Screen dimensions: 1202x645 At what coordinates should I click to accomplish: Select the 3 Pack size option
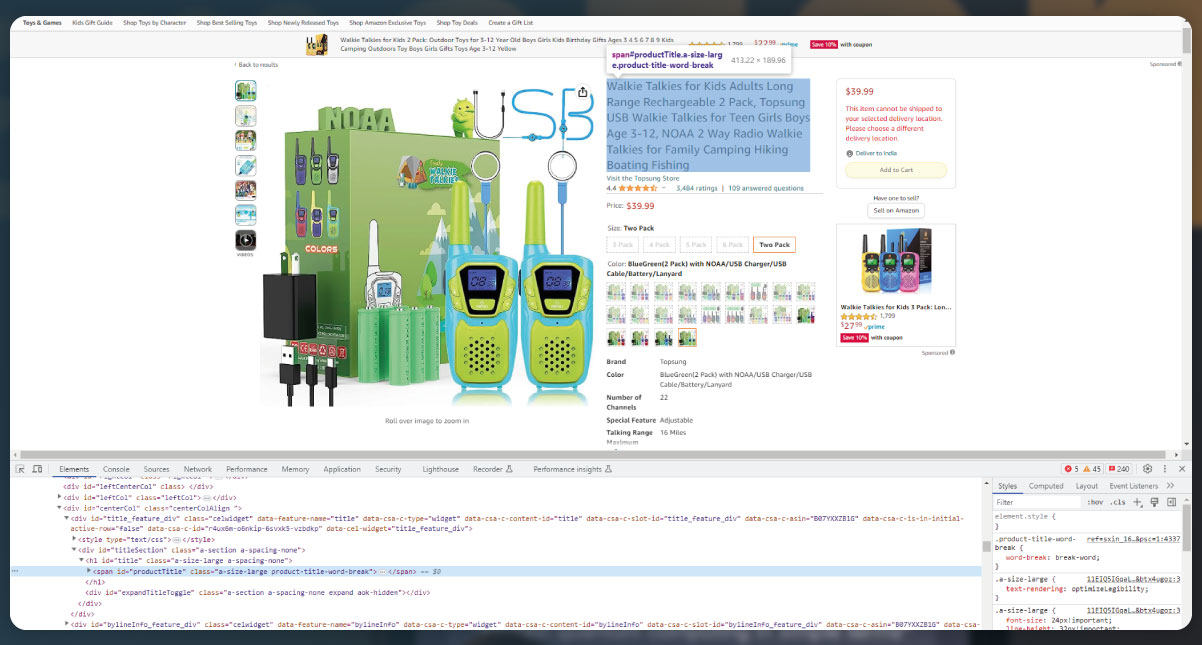tap(623, 244)
